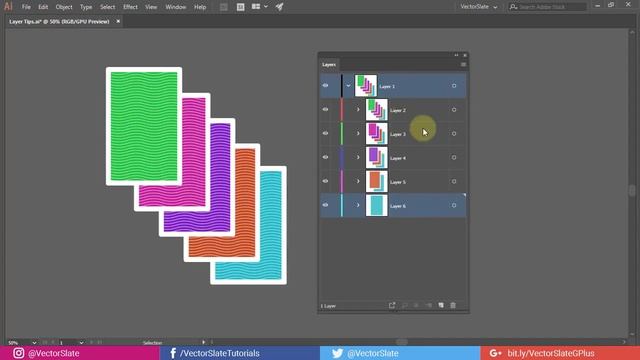This screenshot has width=640, height=360.
Task: Hide Layer 2 using its eye icon
Action: point(325,109)
